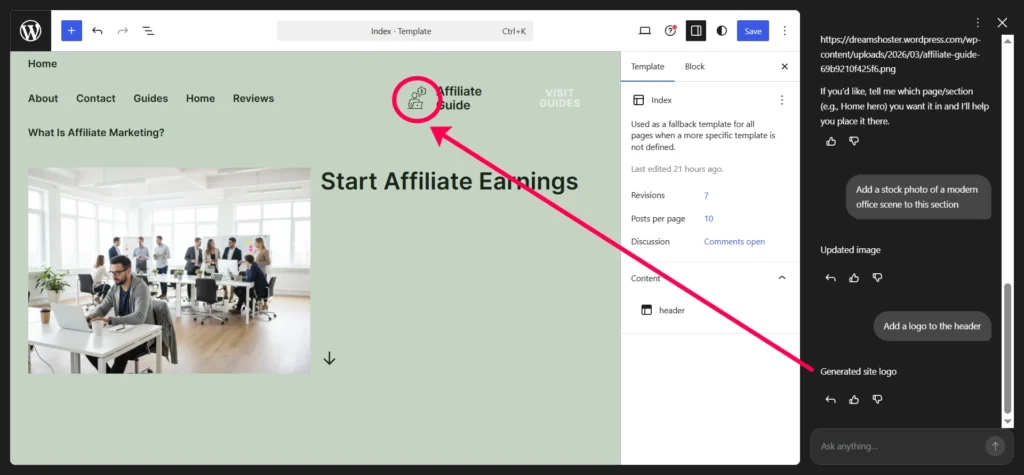Switch to the Block tab
1024x475 pixels.
point(694,66)
